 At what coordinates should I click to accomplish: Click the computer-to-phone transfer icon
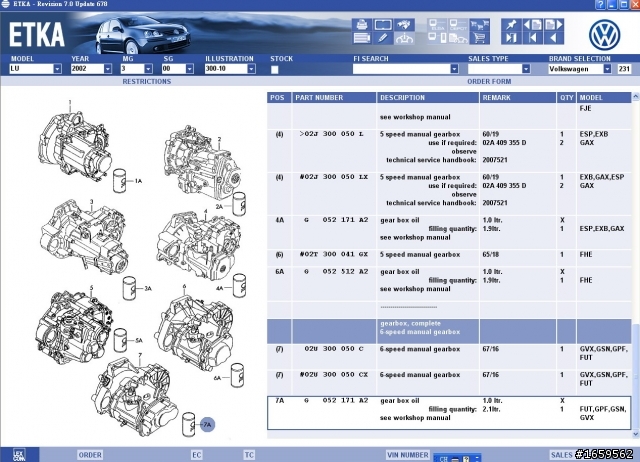[x=438, y=38]
